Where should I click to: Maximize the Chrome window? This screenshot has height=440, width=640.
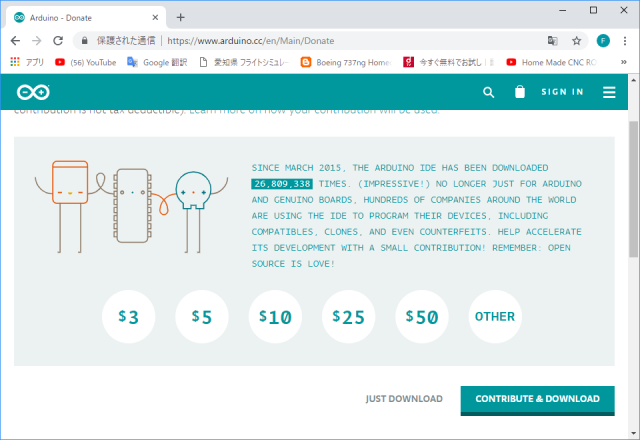click(x=593, y=10)
